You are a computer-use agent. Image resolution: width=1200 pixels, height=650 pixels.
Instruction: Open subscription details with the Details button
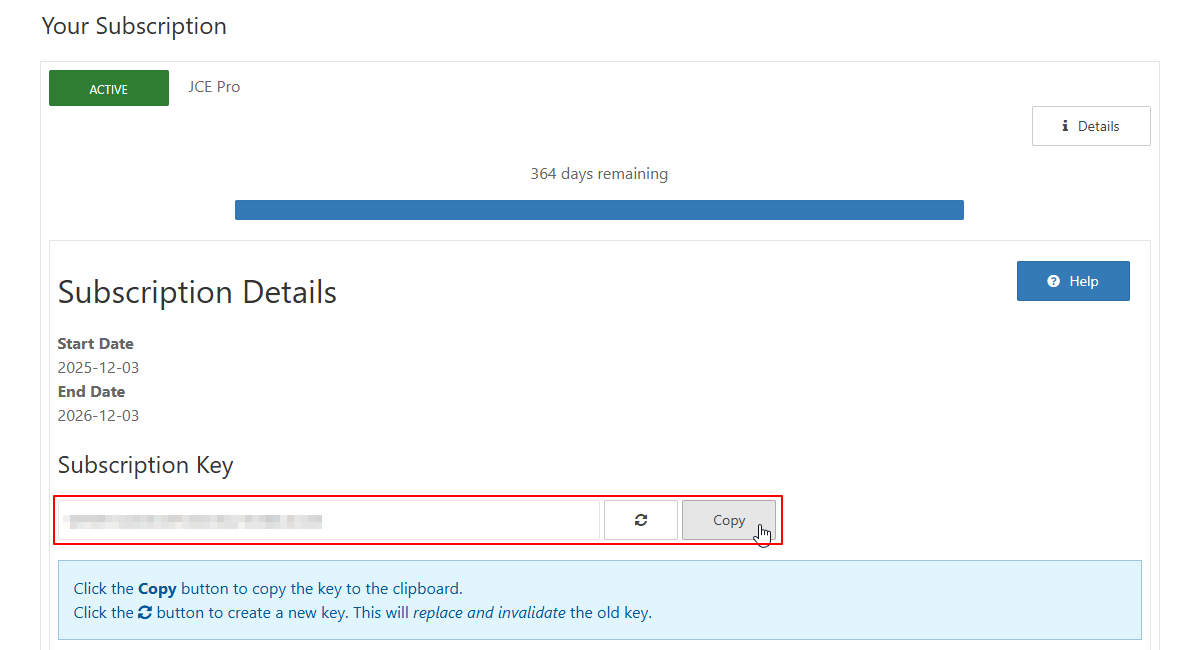click(x=1090, y=125)
